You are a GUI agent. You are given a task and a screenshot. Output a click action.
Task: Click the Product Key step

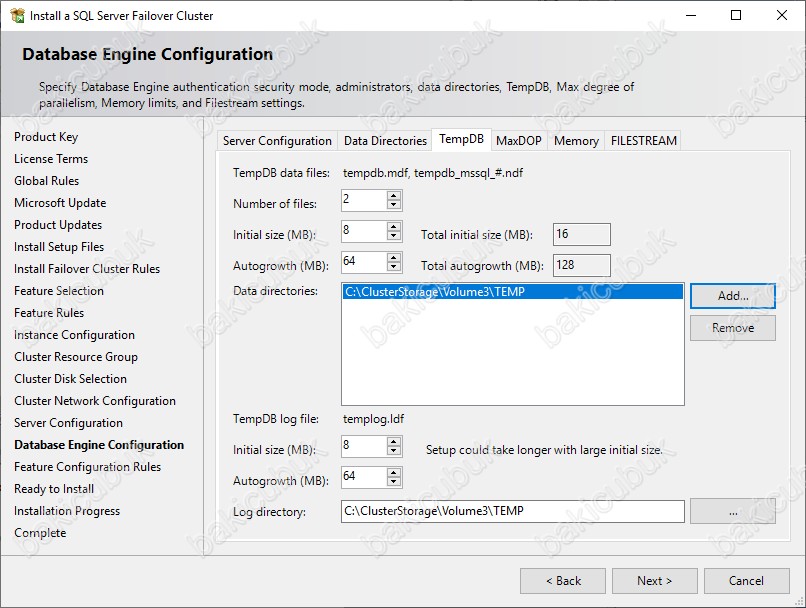coord(46,137)
